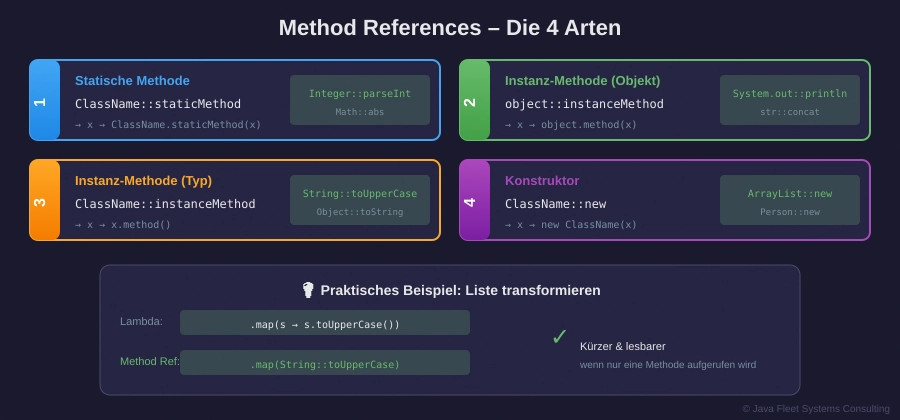Open the Instanz-Methode (Objekt) heading

[582, 81]
